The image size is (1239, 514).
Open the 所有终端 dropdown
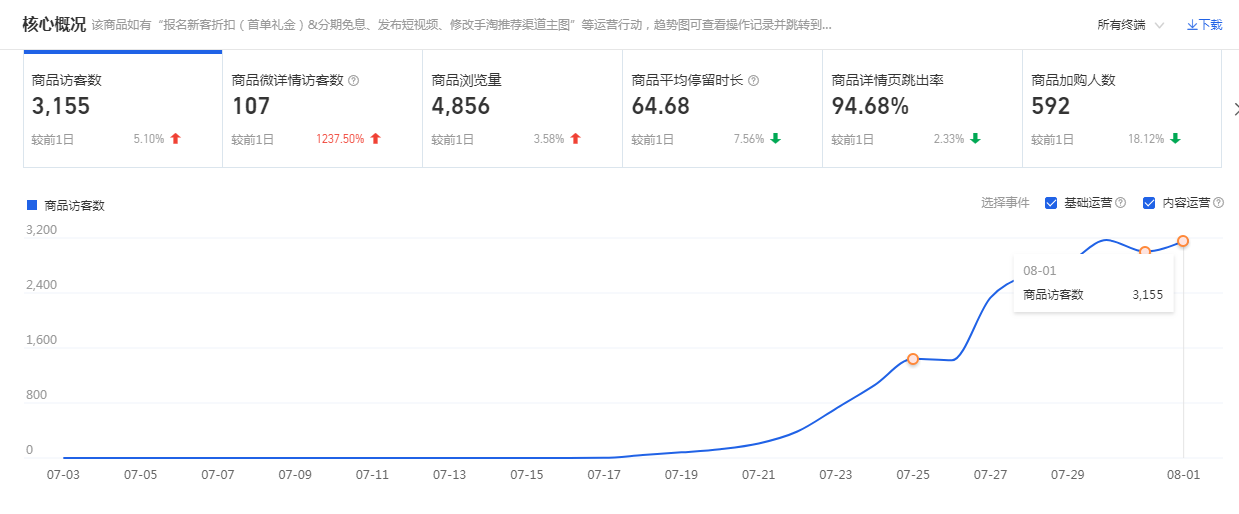point(1130,25)
